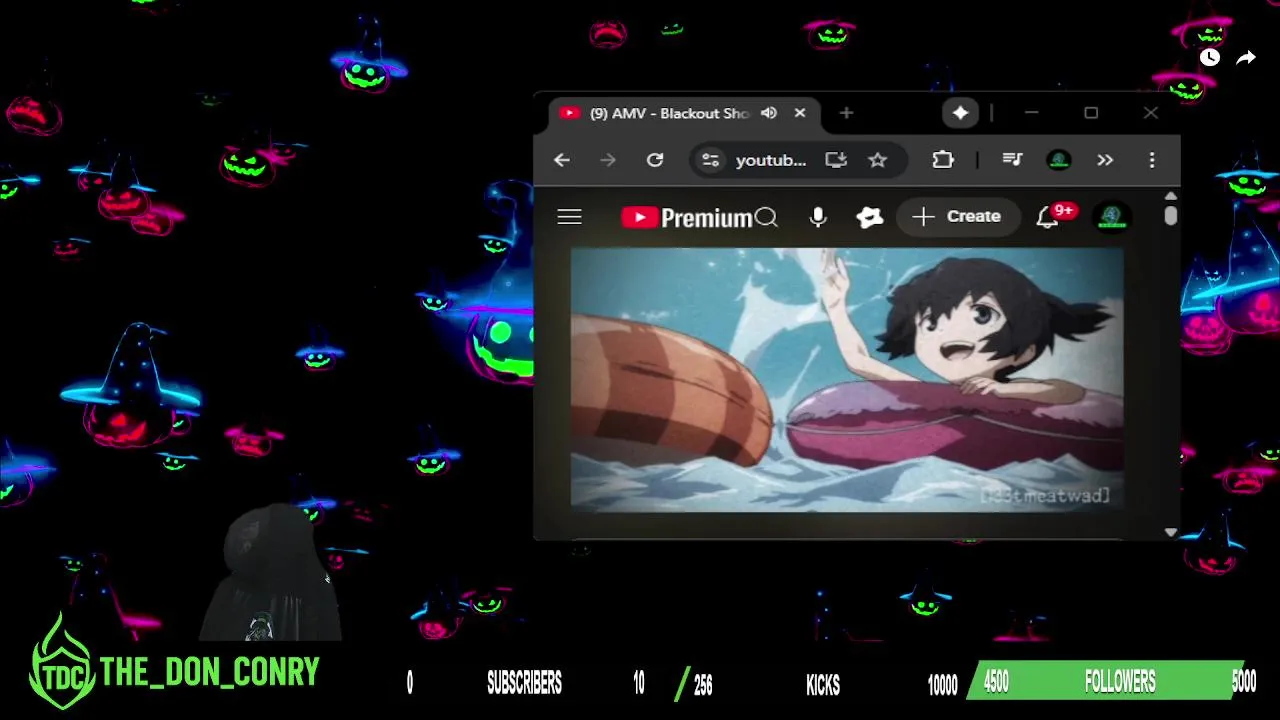Viewport: 1280px width, 720px height.
Task: Open the Chrome profile avatar
Action: point(1059,160)
